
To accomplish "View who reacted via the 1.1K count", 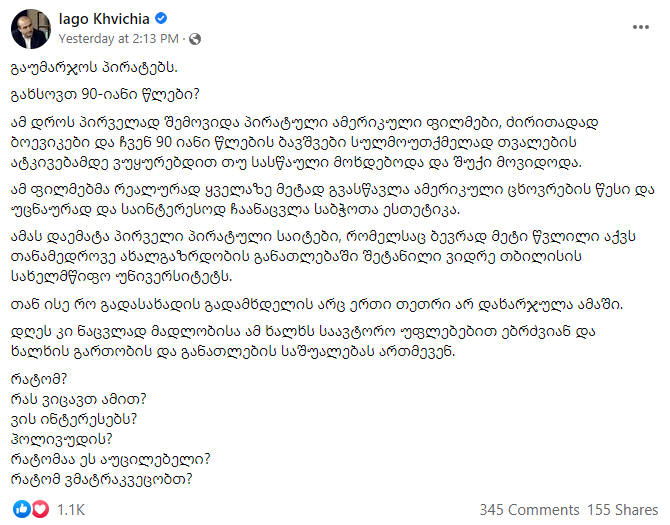I will [x=71, y=510].
